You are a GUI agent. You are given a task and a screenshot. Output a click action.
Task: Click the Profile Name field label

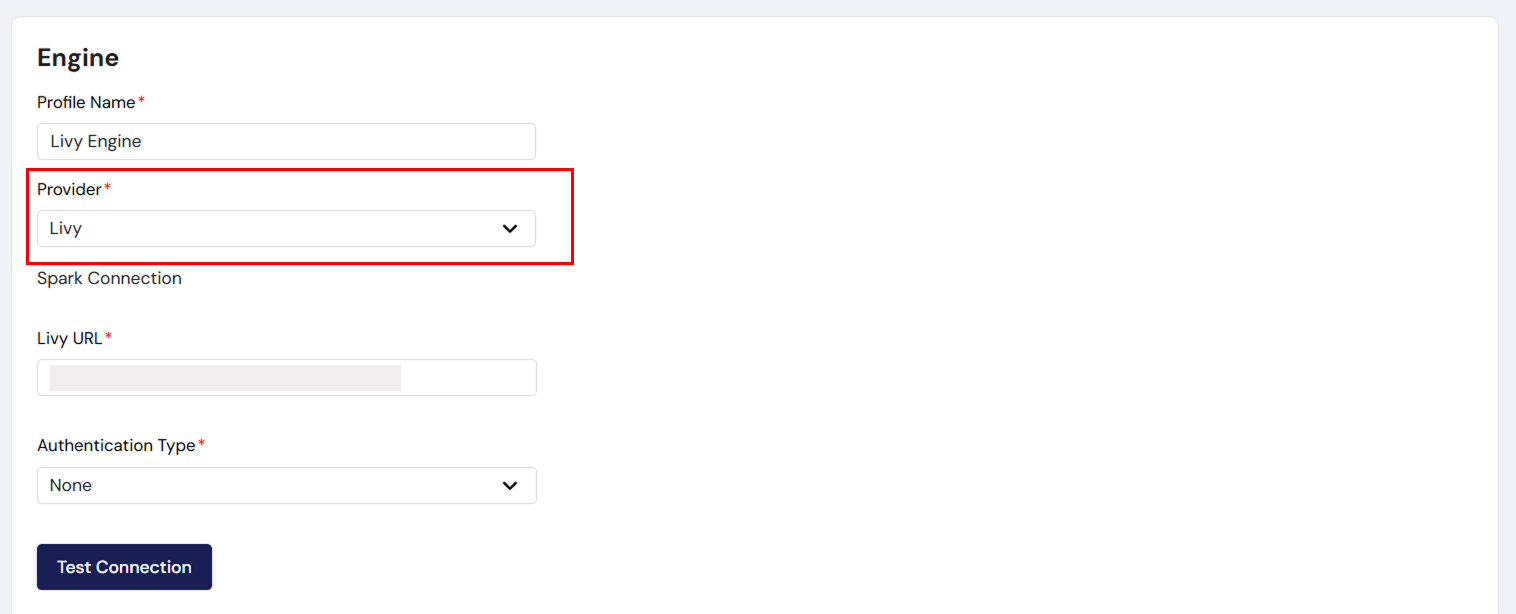pyautogui.click(x=86, y=102)
